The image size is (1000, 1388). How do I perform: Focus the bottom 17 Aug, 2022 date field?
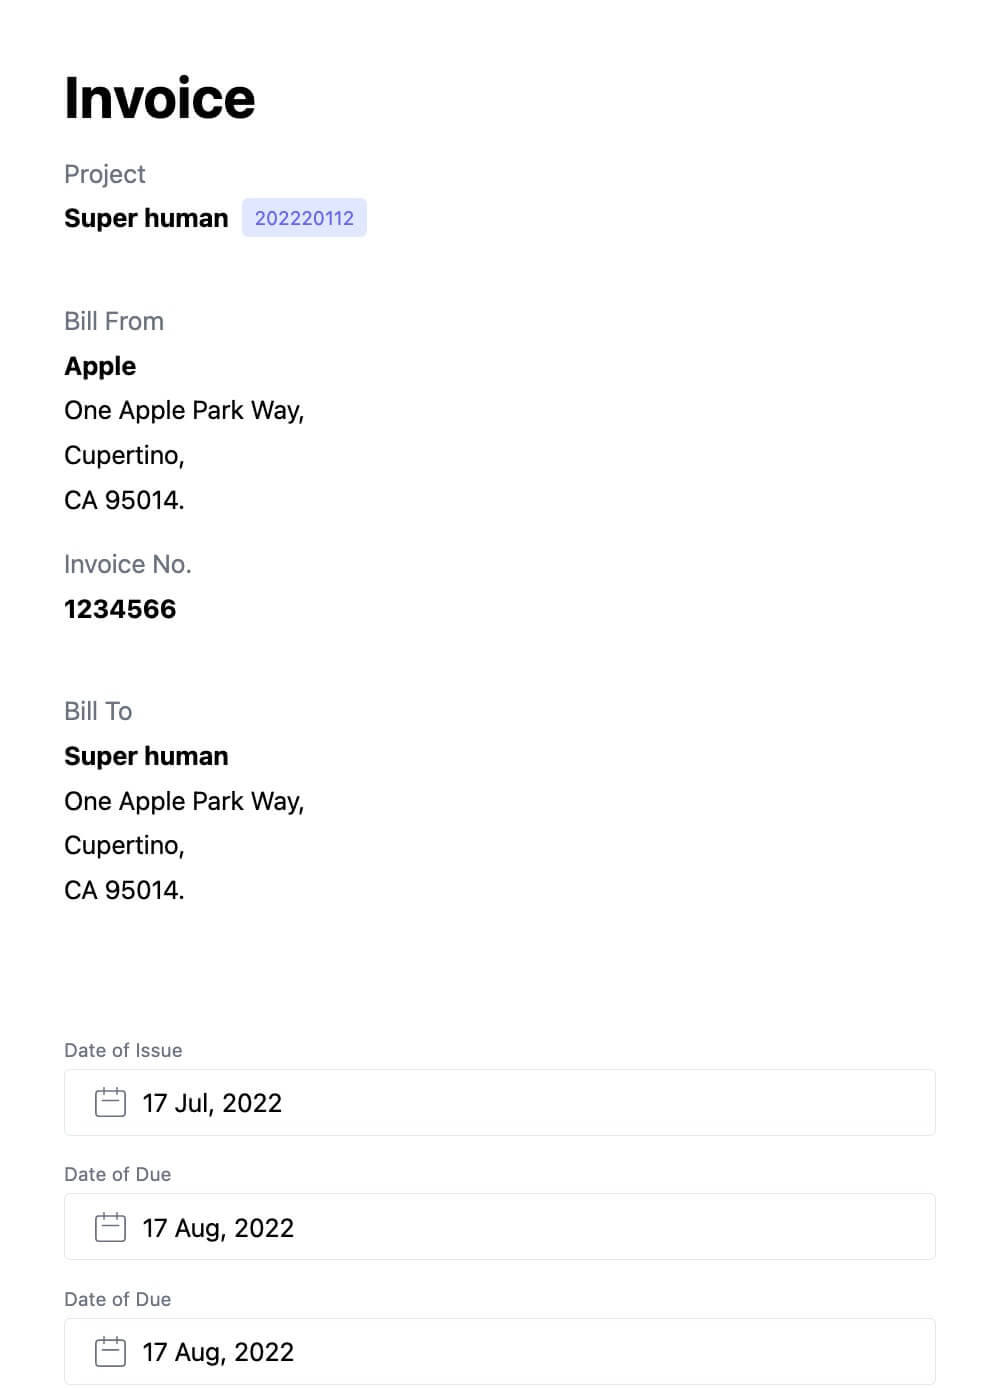click(x=500, y=1351)
